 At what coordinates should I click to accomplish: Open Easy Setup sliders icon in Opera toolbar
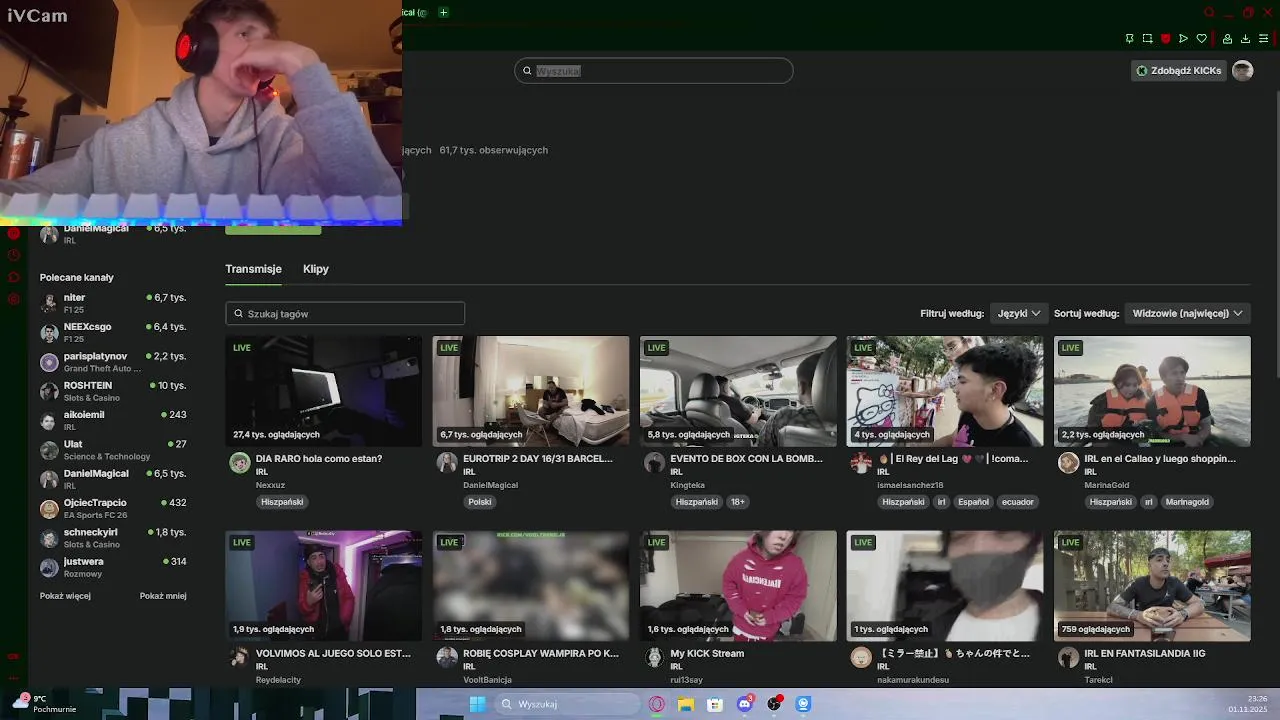(1263, 39)
